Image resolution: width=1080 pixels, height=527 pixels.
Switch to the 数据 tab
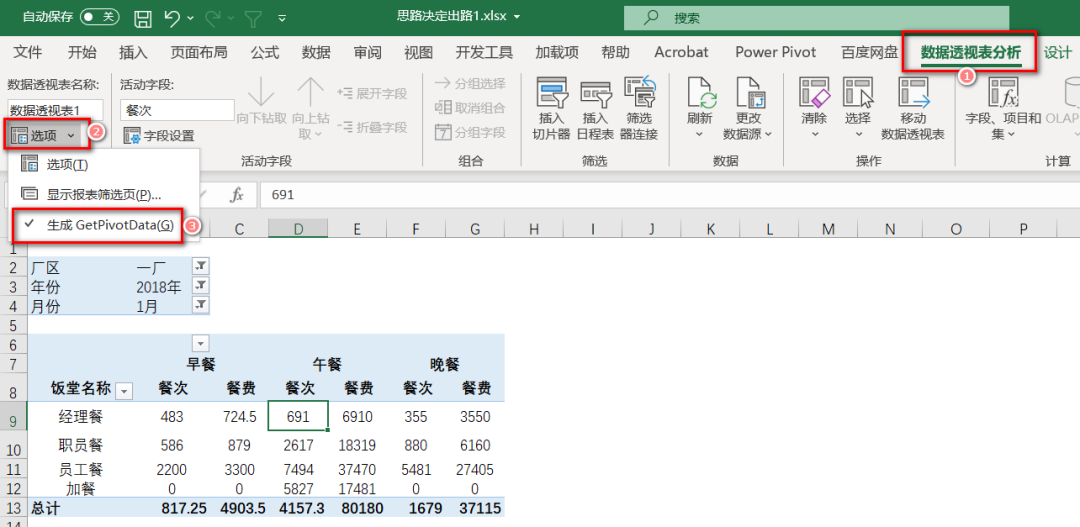pyautogui.click(x=316, y=52)
